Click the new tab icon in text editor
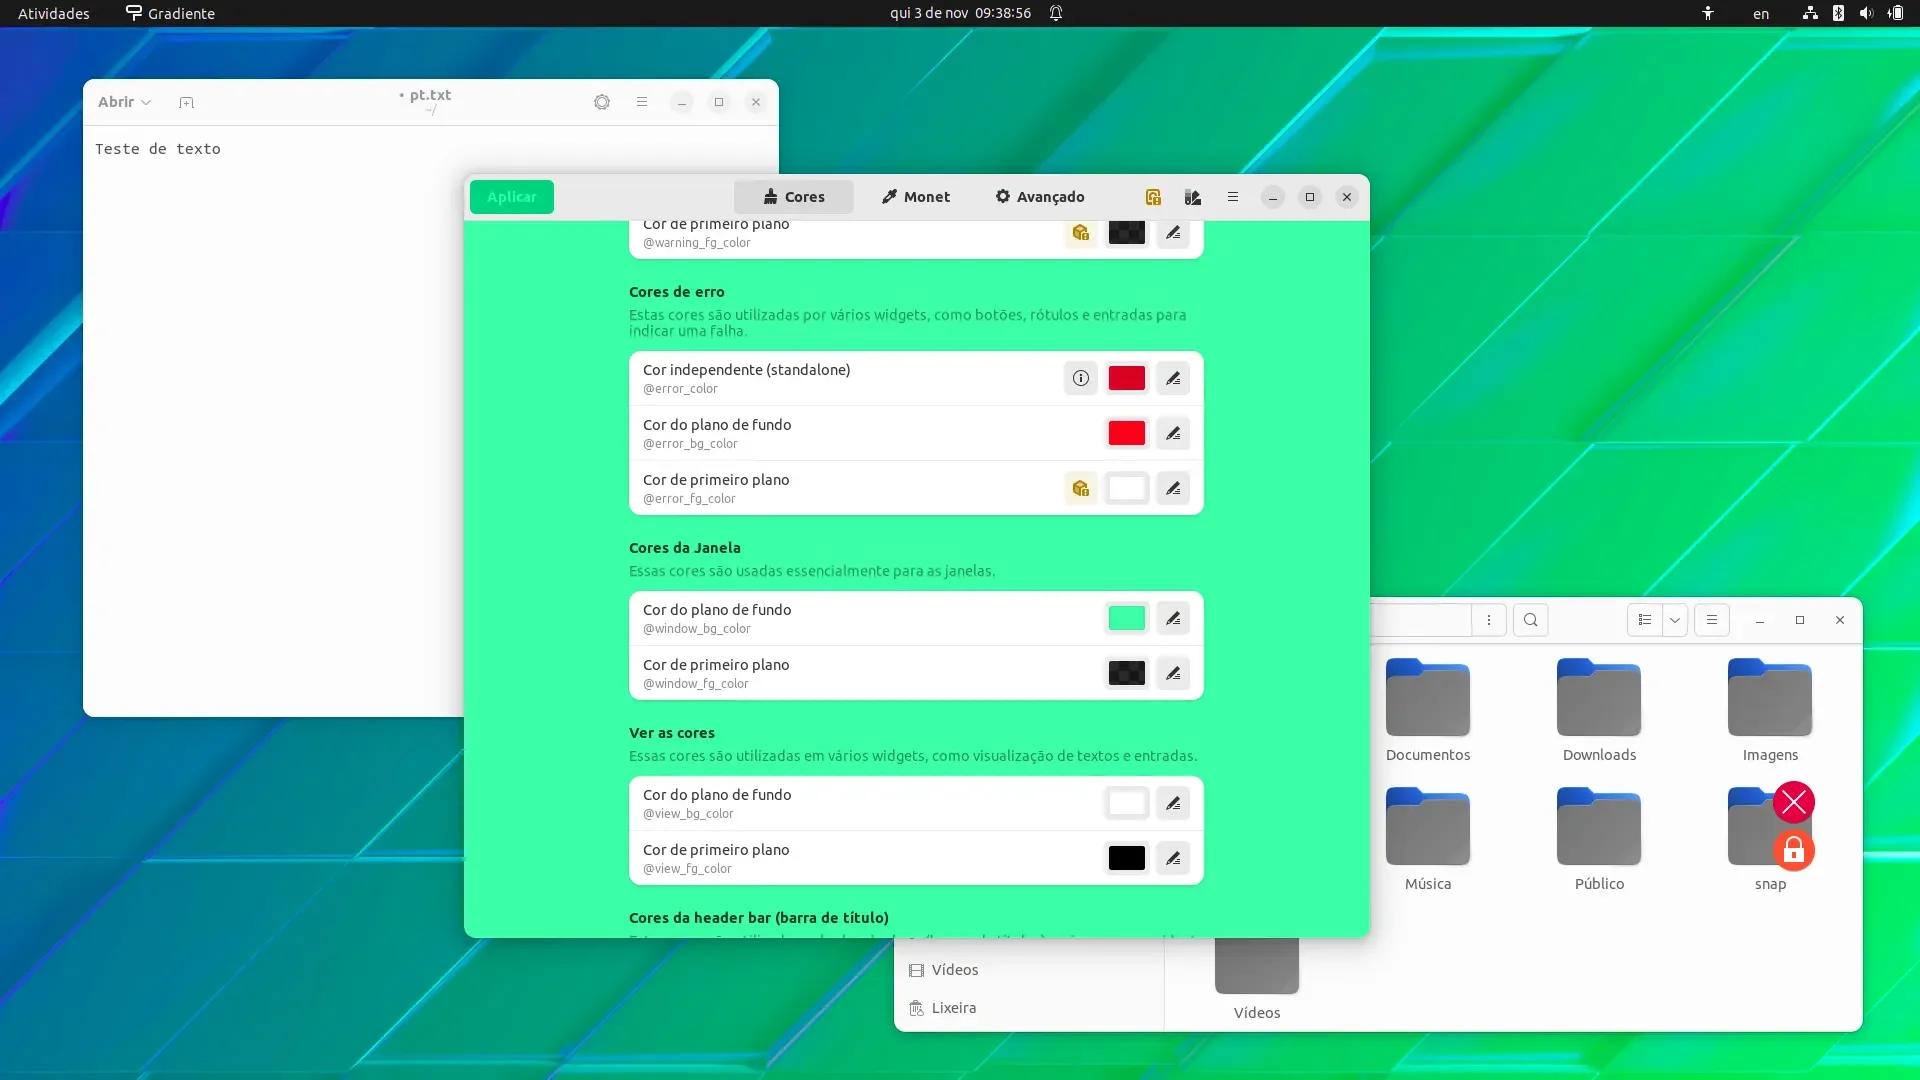Viewport: 1920px width, 1080px height. pos(186,102)
